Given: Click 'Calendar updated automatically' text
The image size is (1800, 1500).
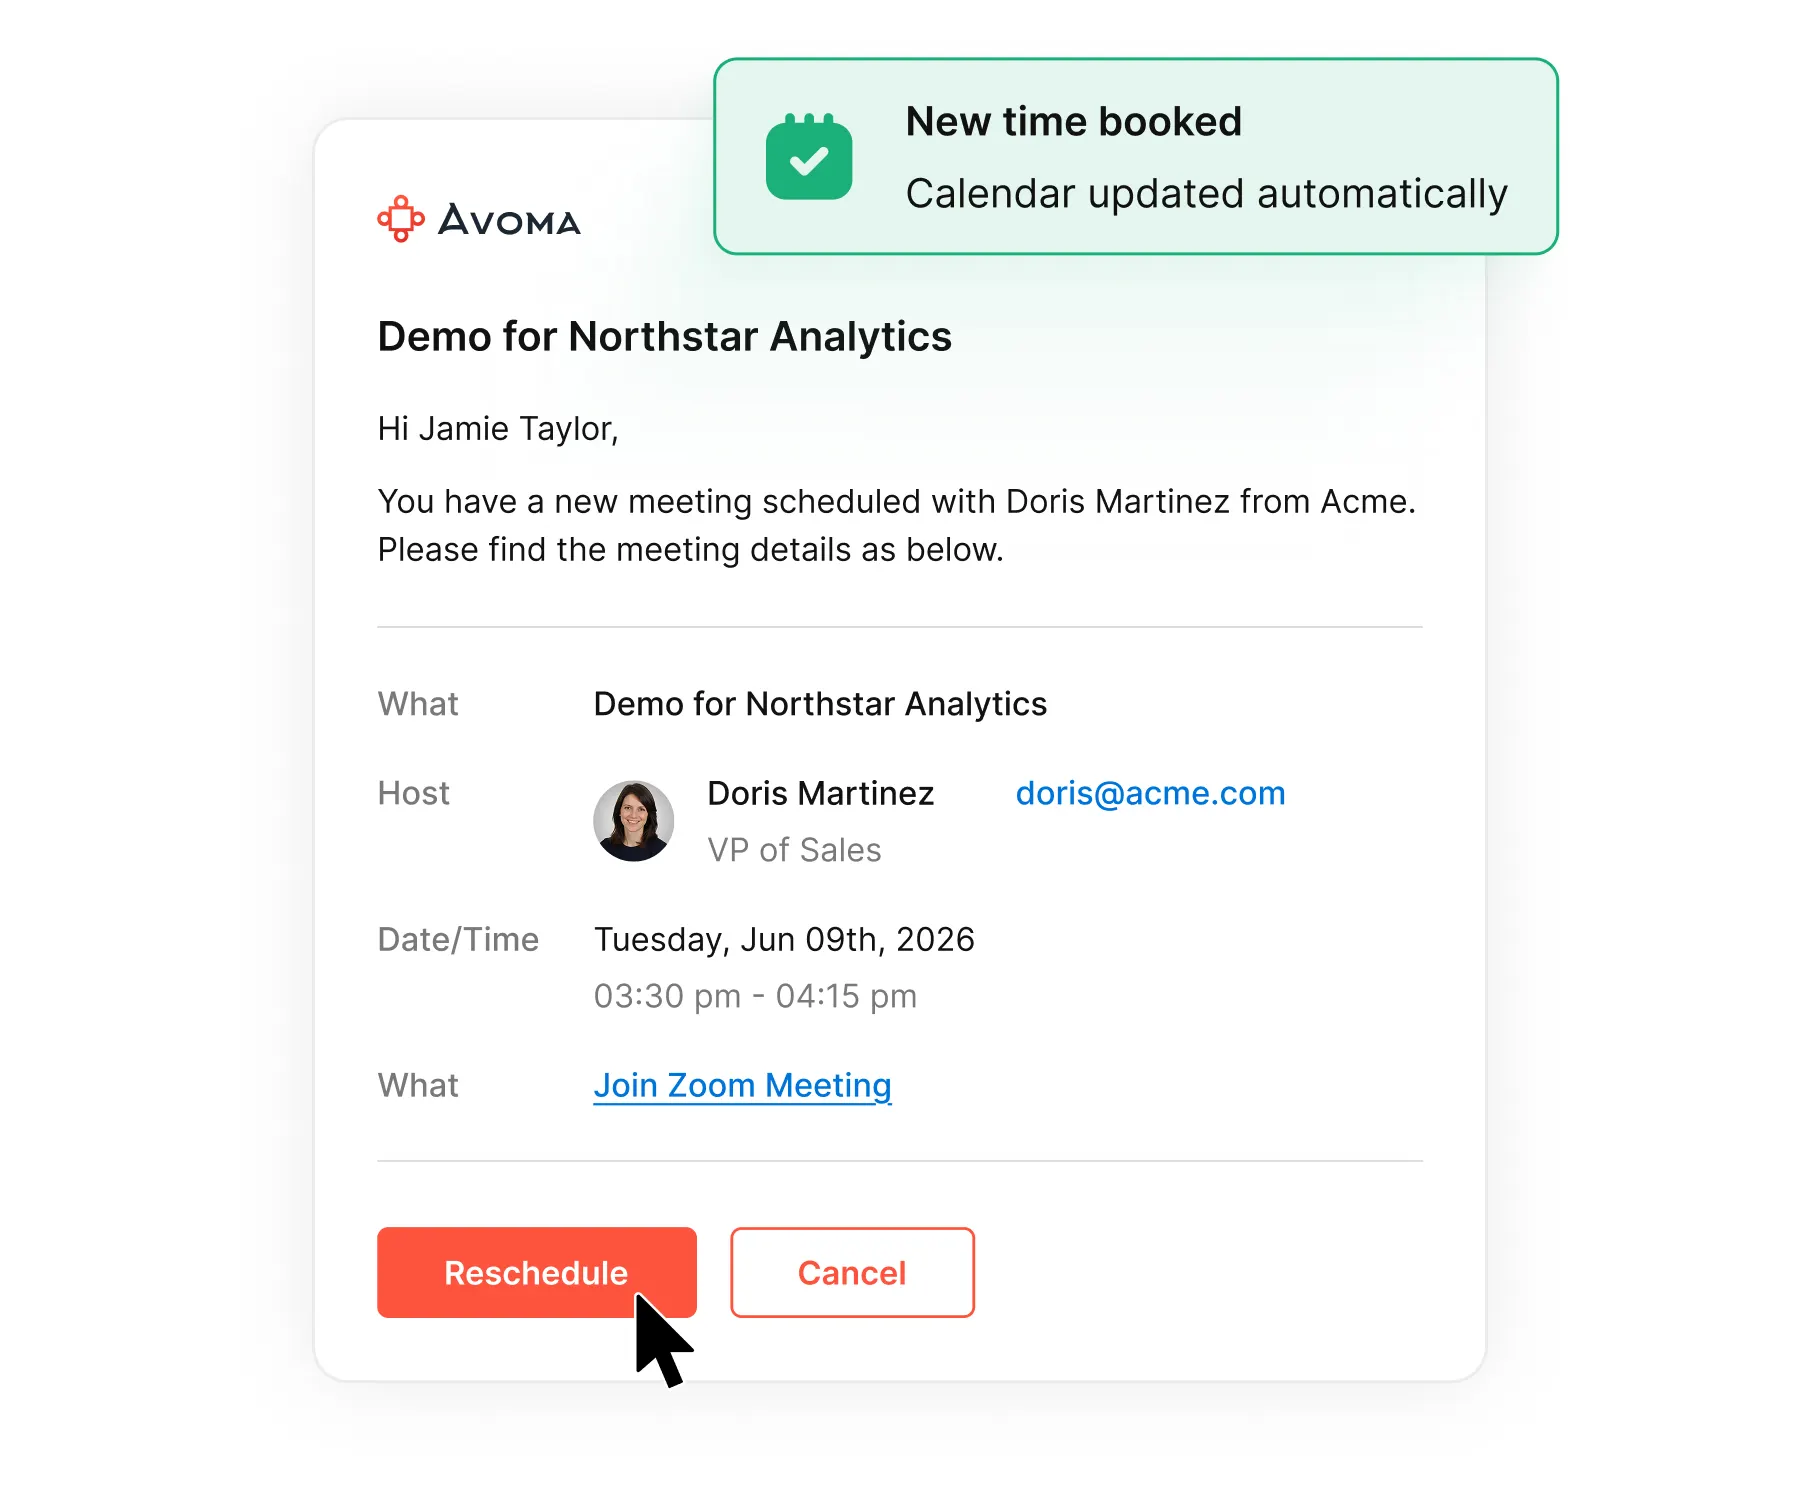Looking at the screenshot, I should [1206, 194].
